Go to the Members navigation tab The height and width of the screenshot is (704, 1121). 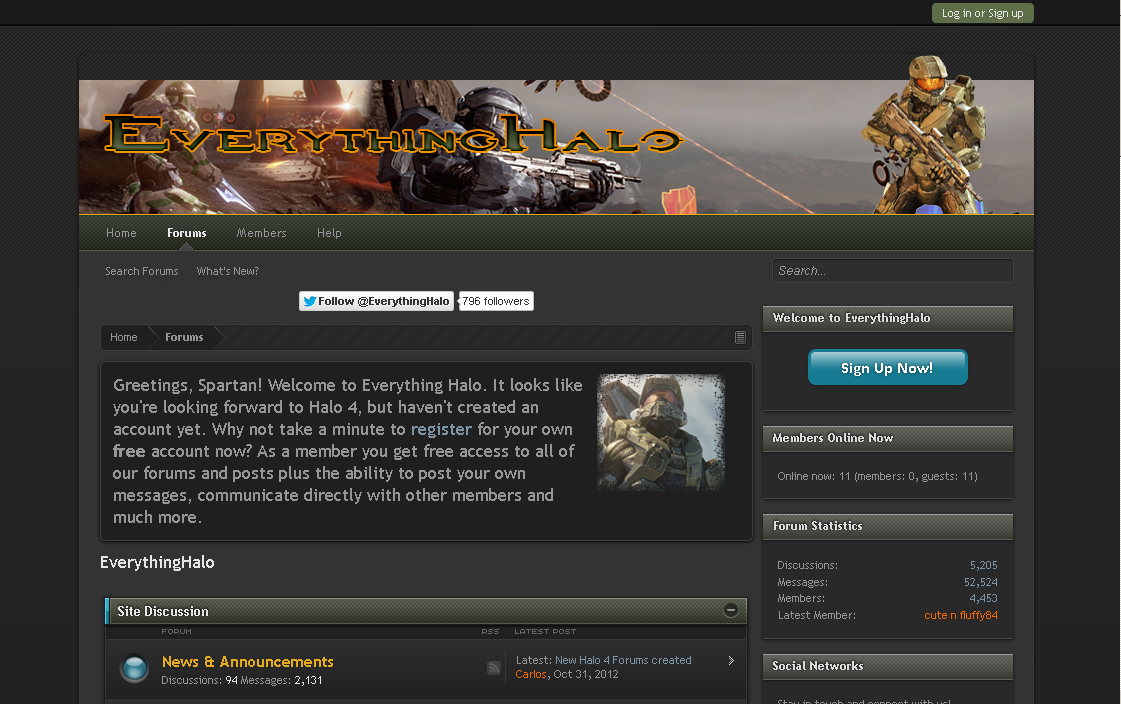pyautogui.click(x=261, y=233)
